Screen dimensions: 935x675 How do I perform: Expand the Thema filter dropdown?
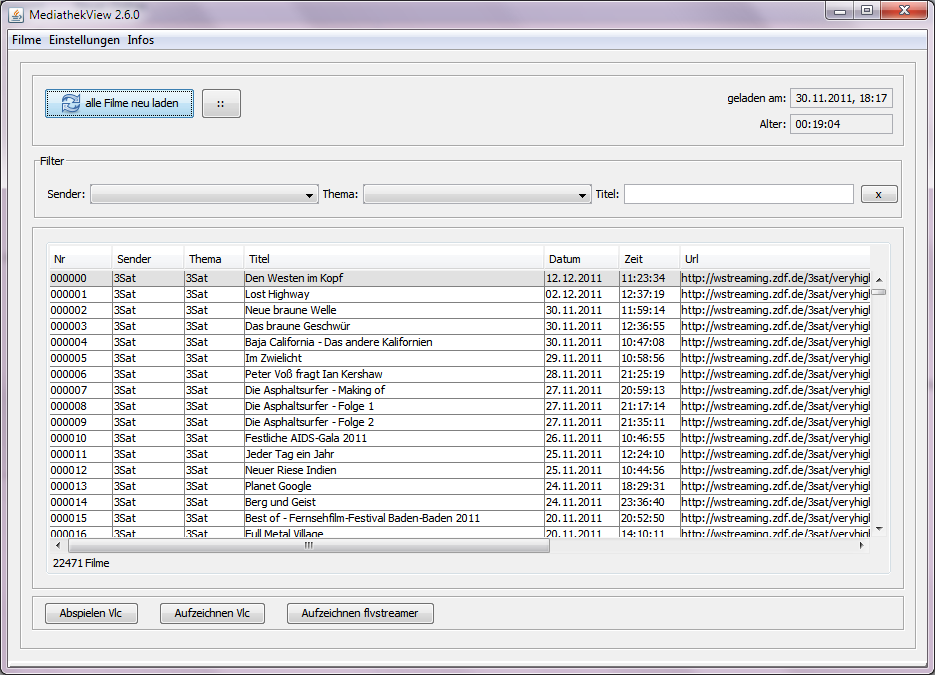[x=477, y=194]
